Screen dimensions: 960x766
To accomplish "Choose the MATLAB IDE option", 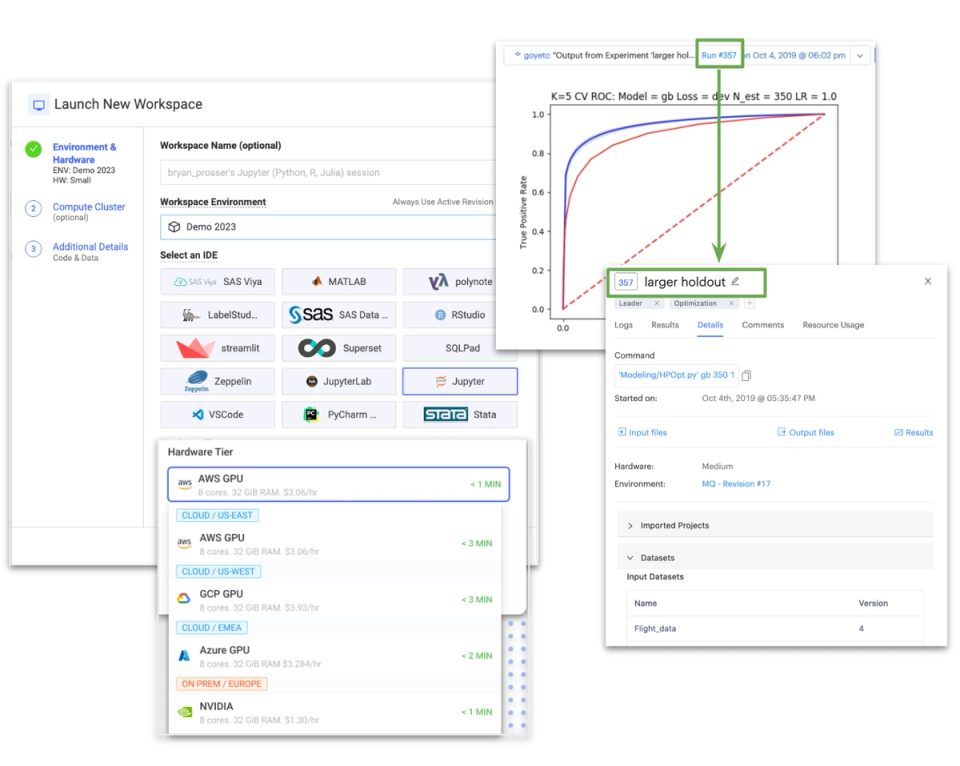I will pos(339,282).
